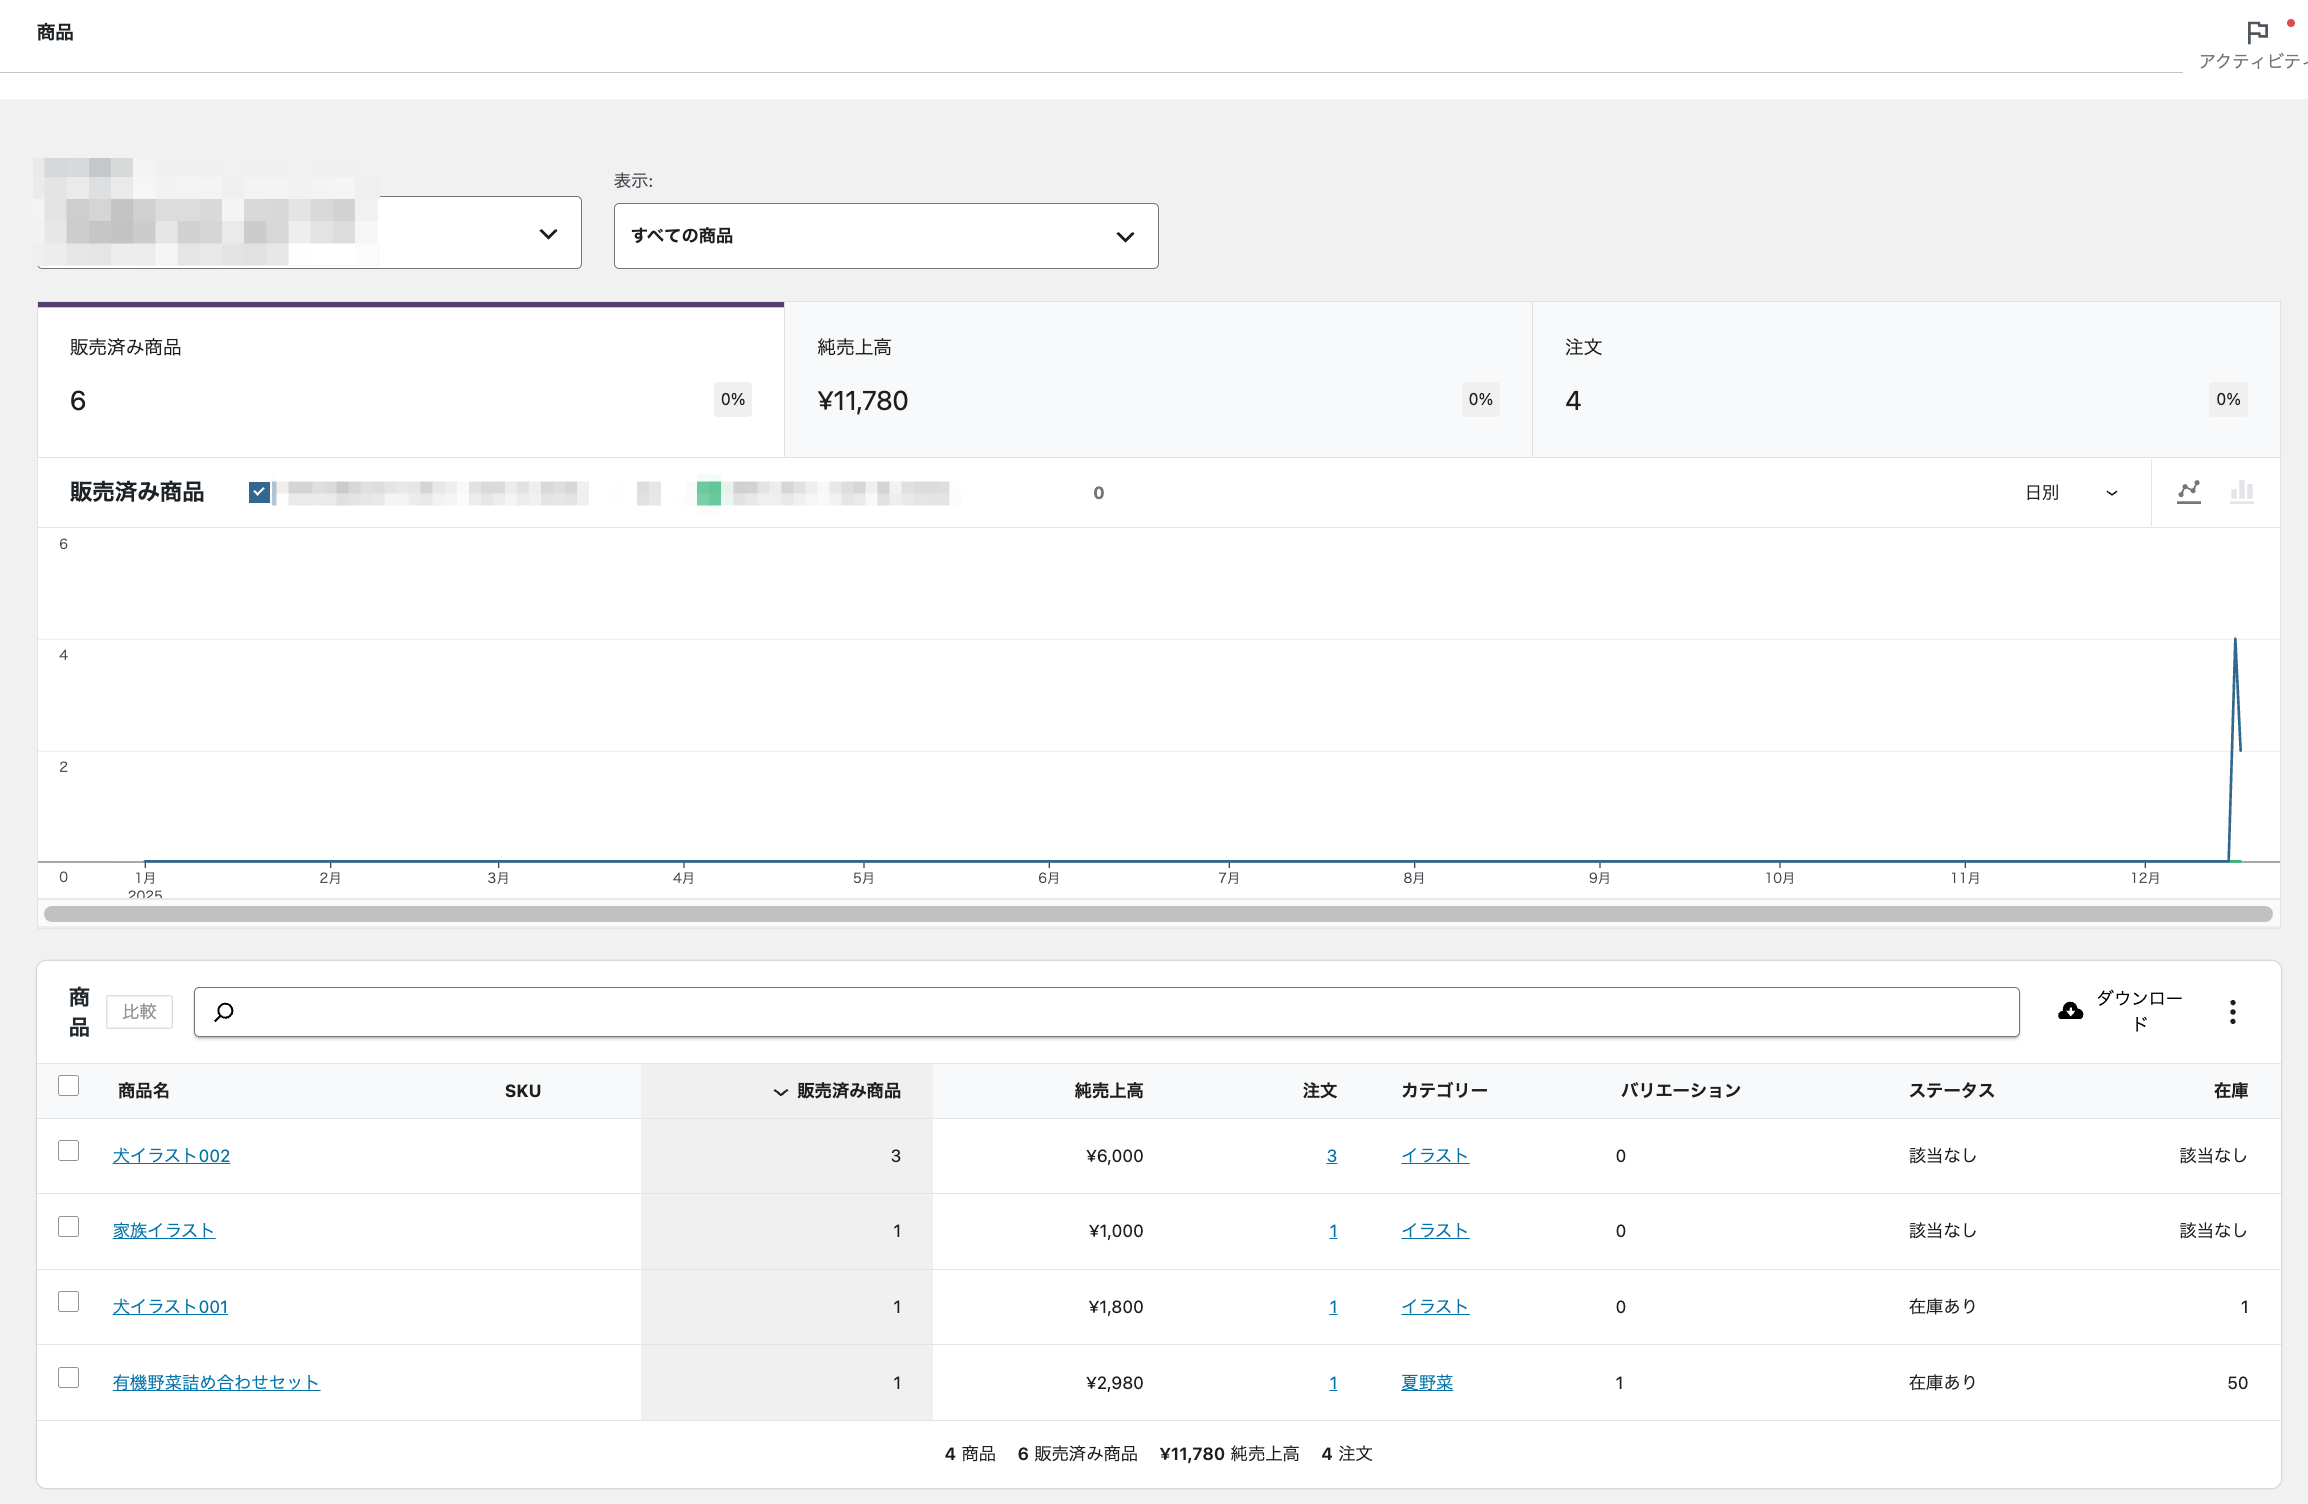Uncheck the blue chart legend checkbox
The height and width of the screenshot is (1504, 2308).
(259, 492)
